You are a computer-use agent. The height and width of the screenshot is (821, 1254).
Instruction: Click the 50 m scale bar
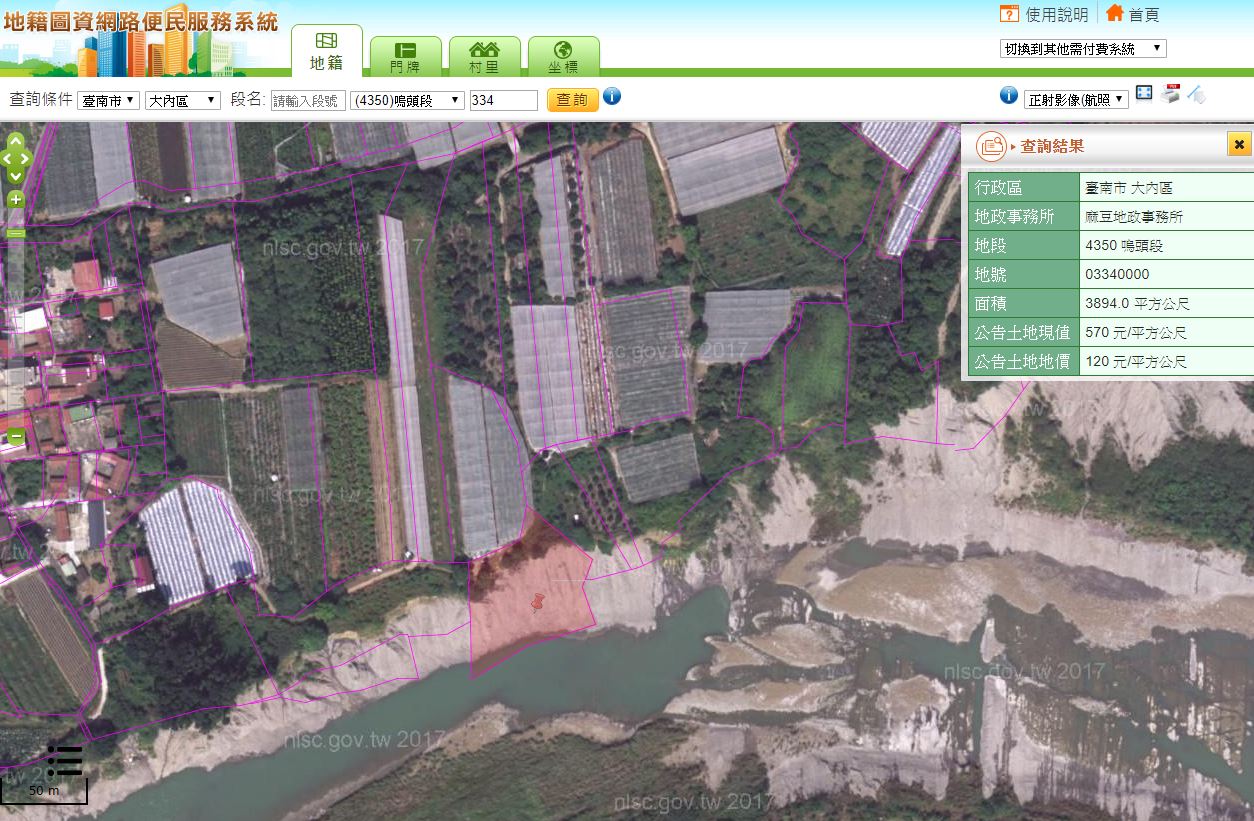(44, 792)
